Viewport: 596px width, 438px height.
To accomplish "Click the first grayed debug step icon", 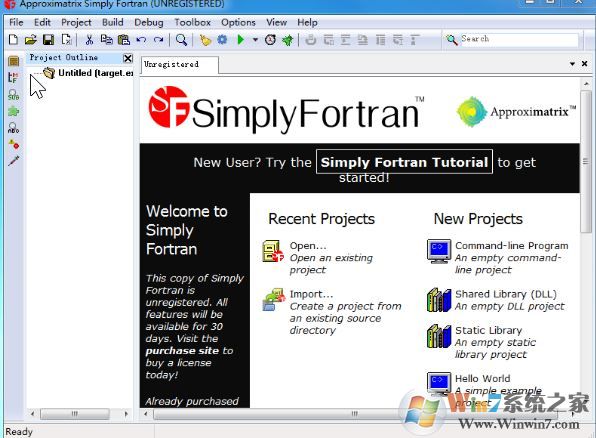I will 311,40.
